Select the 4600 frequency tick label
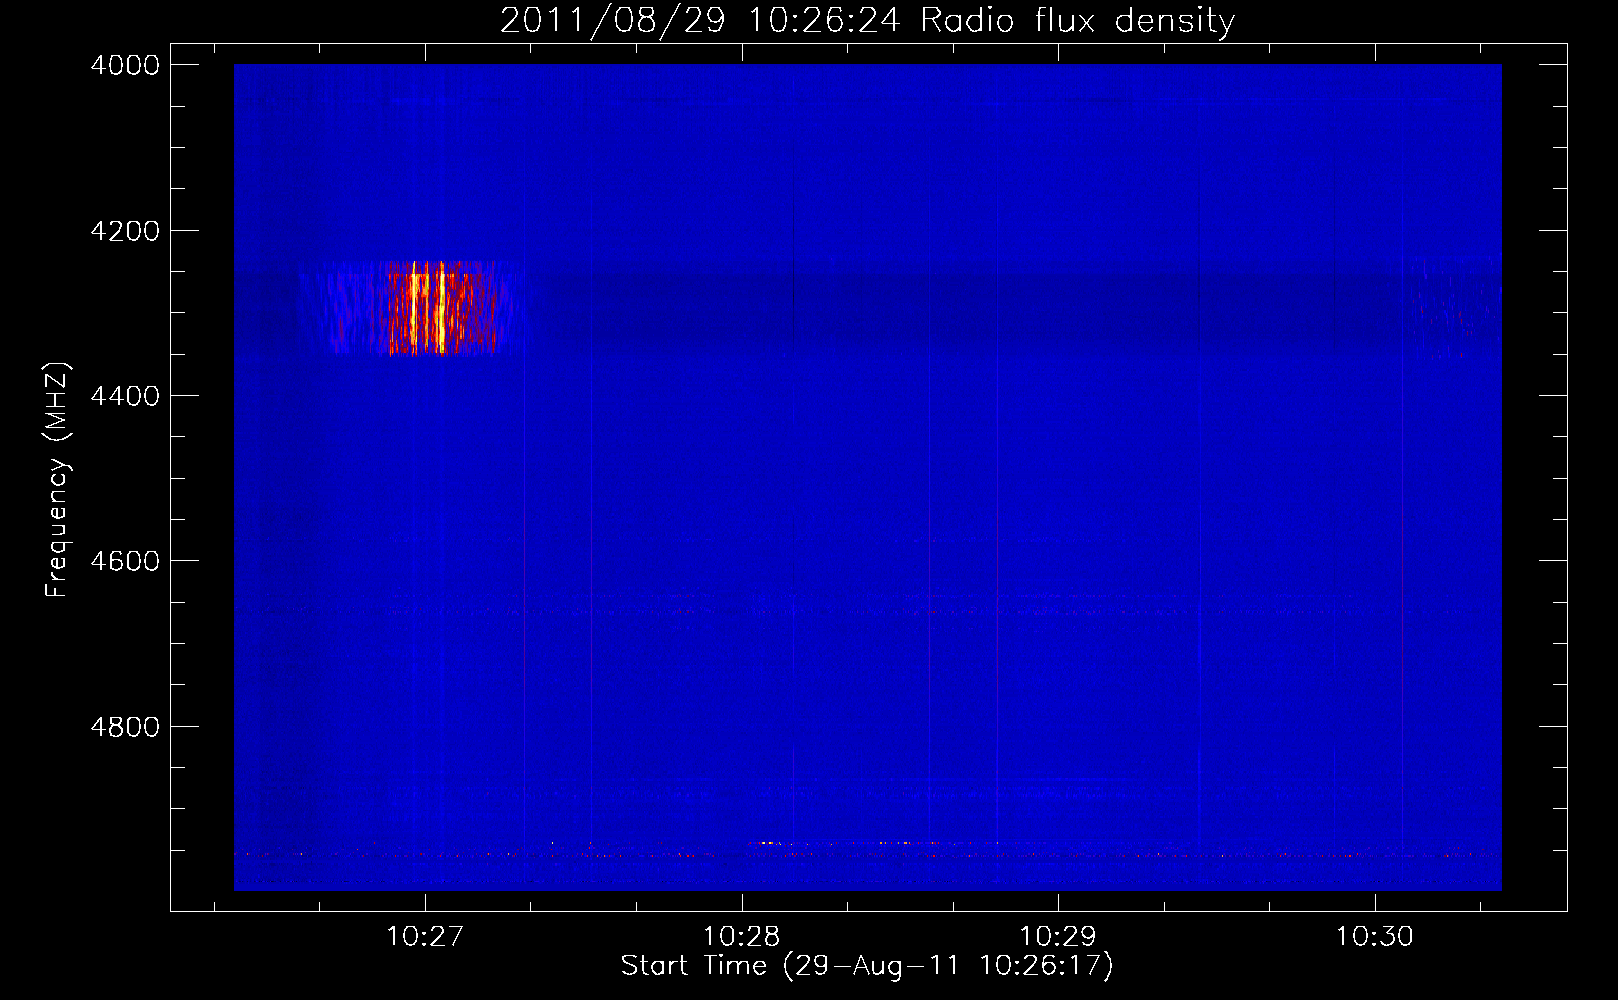1618x1000 pixels. click(x=125, y=561)
